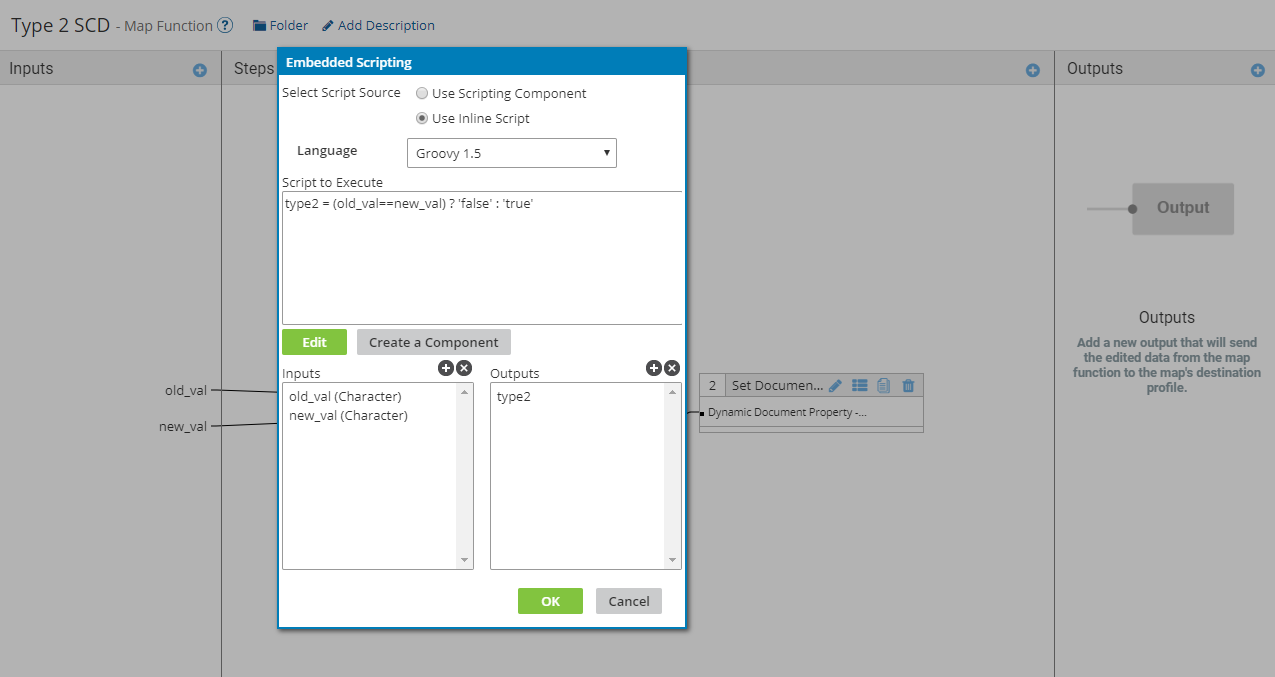This screenshot has width=1275, height=677.
Task: Add a new output with the Outputs panel plus icon
Action: pyautogui.click(x=1257, y=70)
